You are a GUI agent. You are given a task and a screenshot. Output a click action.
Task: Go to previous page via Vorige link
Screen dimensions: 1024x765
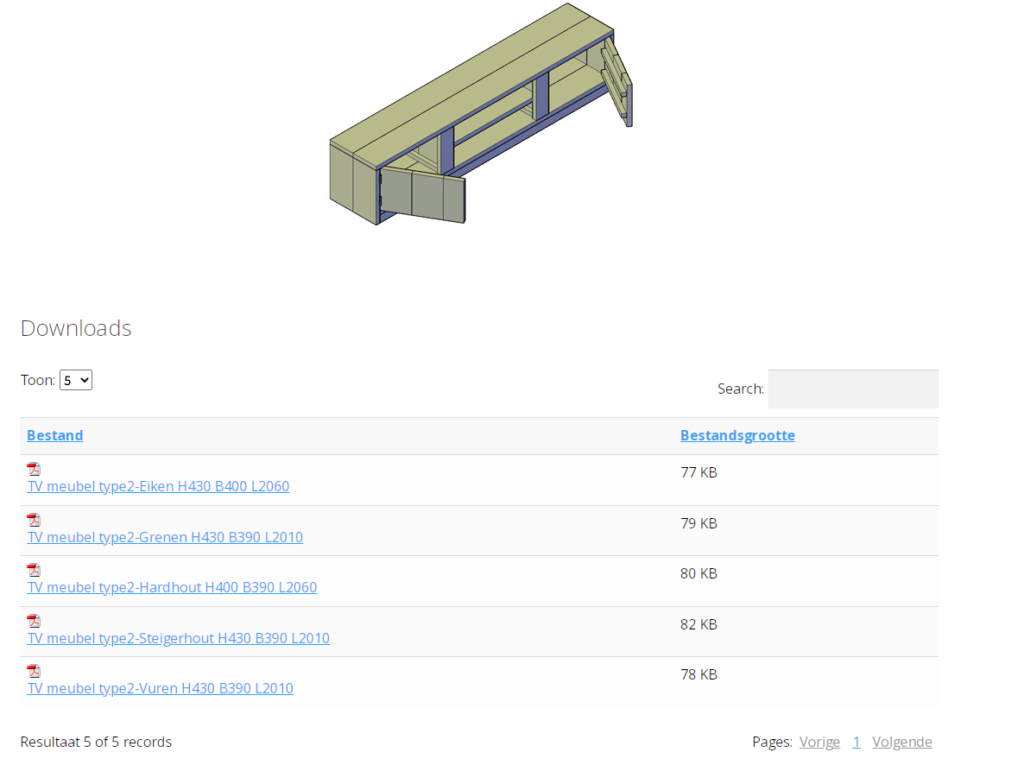tap(819, 741)
